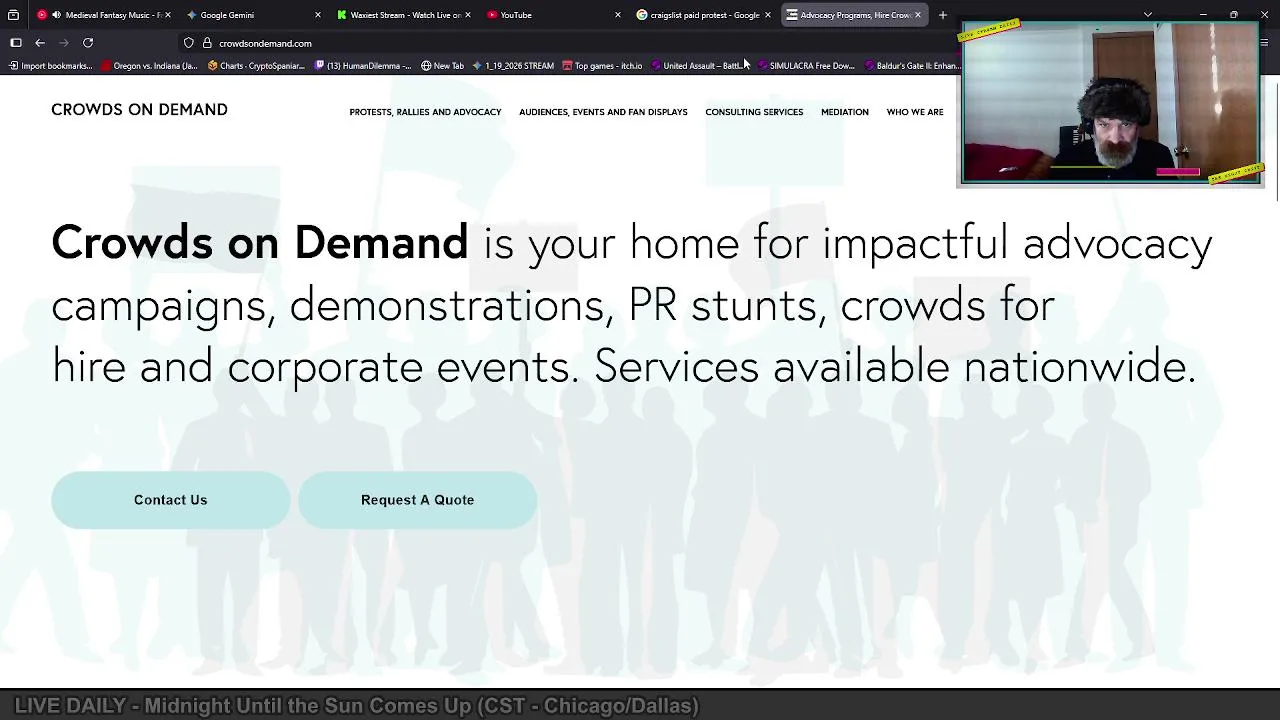Open Firefox View icon at tab strip start
The image size is (1280, 720).
13,15
